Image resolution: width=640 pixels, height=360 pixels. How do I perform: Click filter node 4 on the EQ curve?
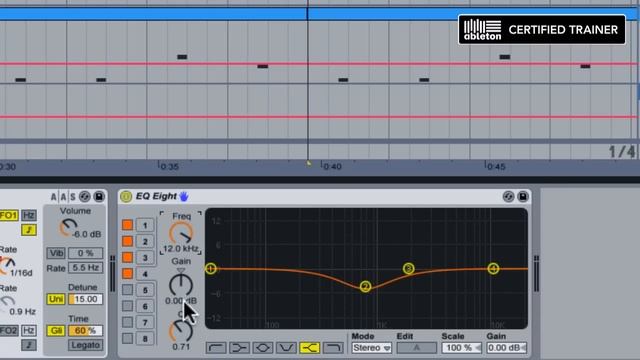[x=493, y=269]
